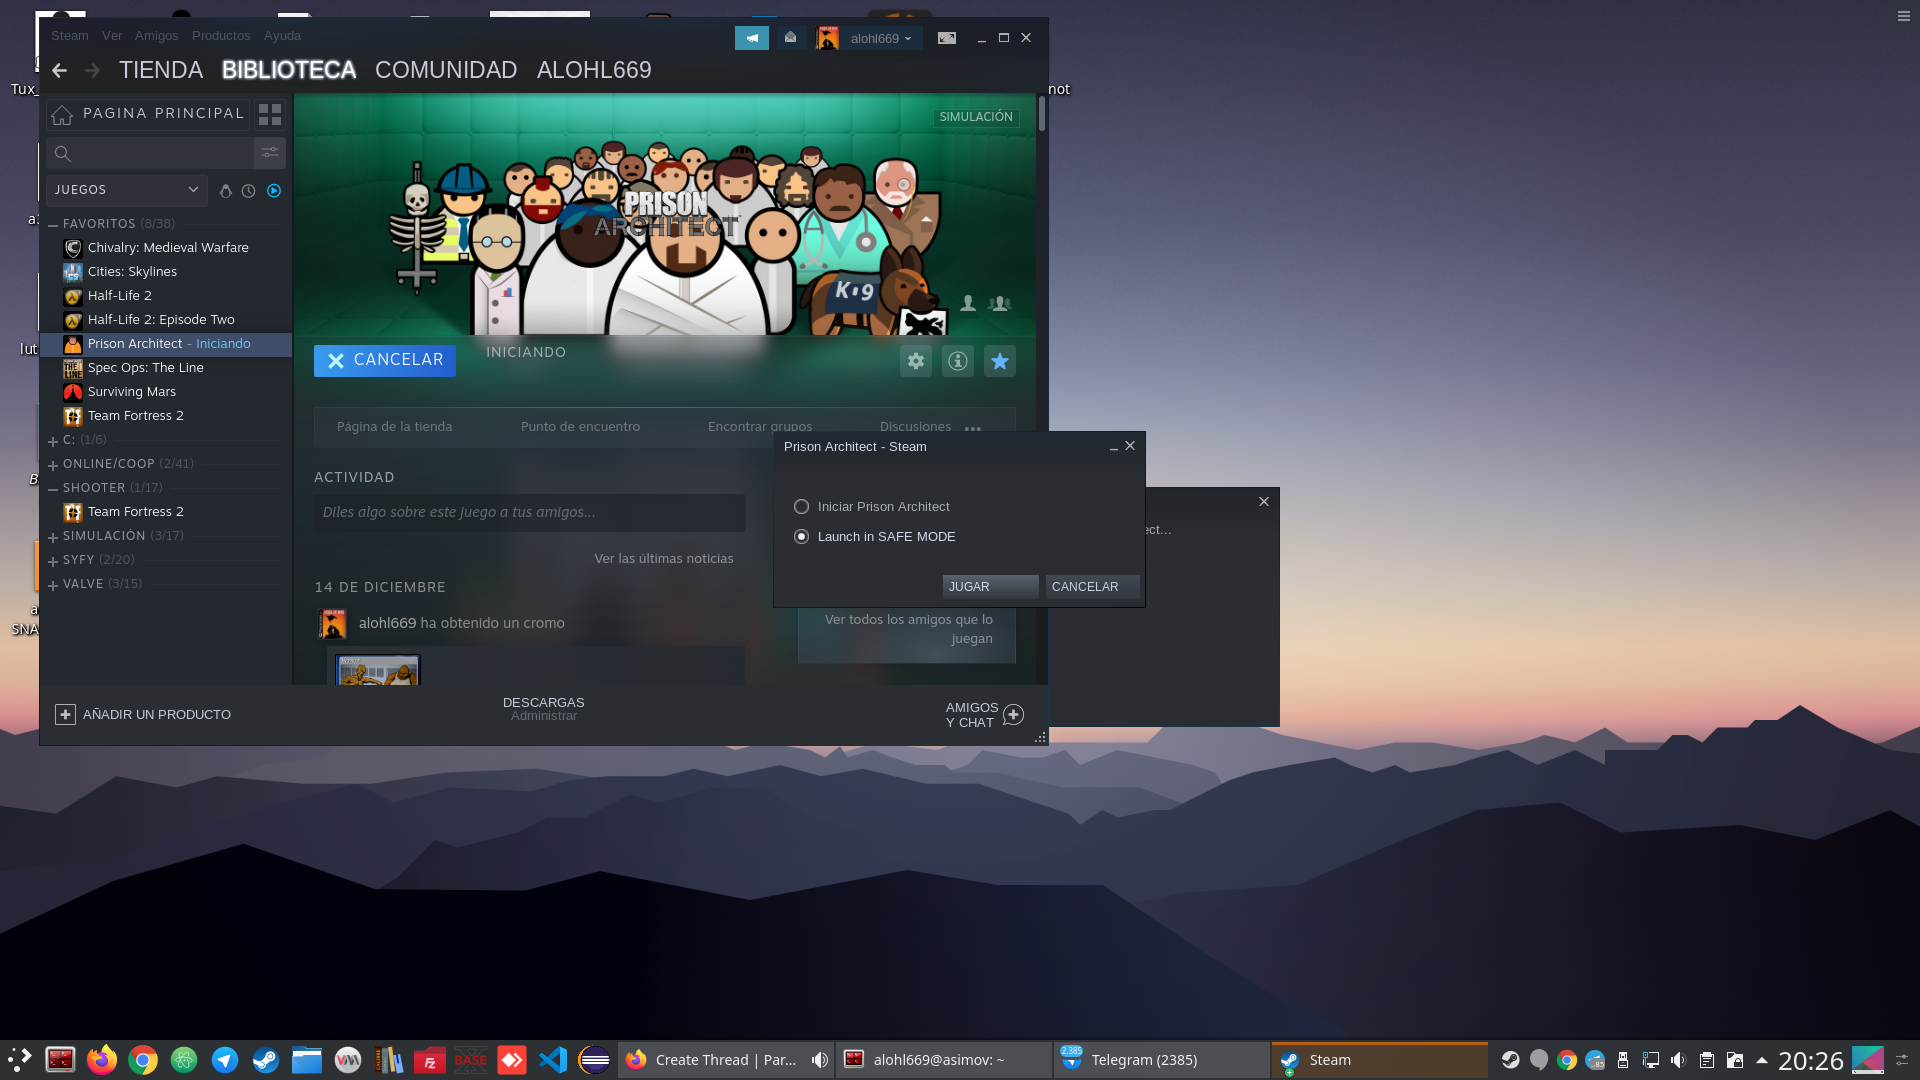Expand the ONLINE/COOP category
Image resolution: width=1920 pixels, height=1080 pixels.
[x=53, y=465]
